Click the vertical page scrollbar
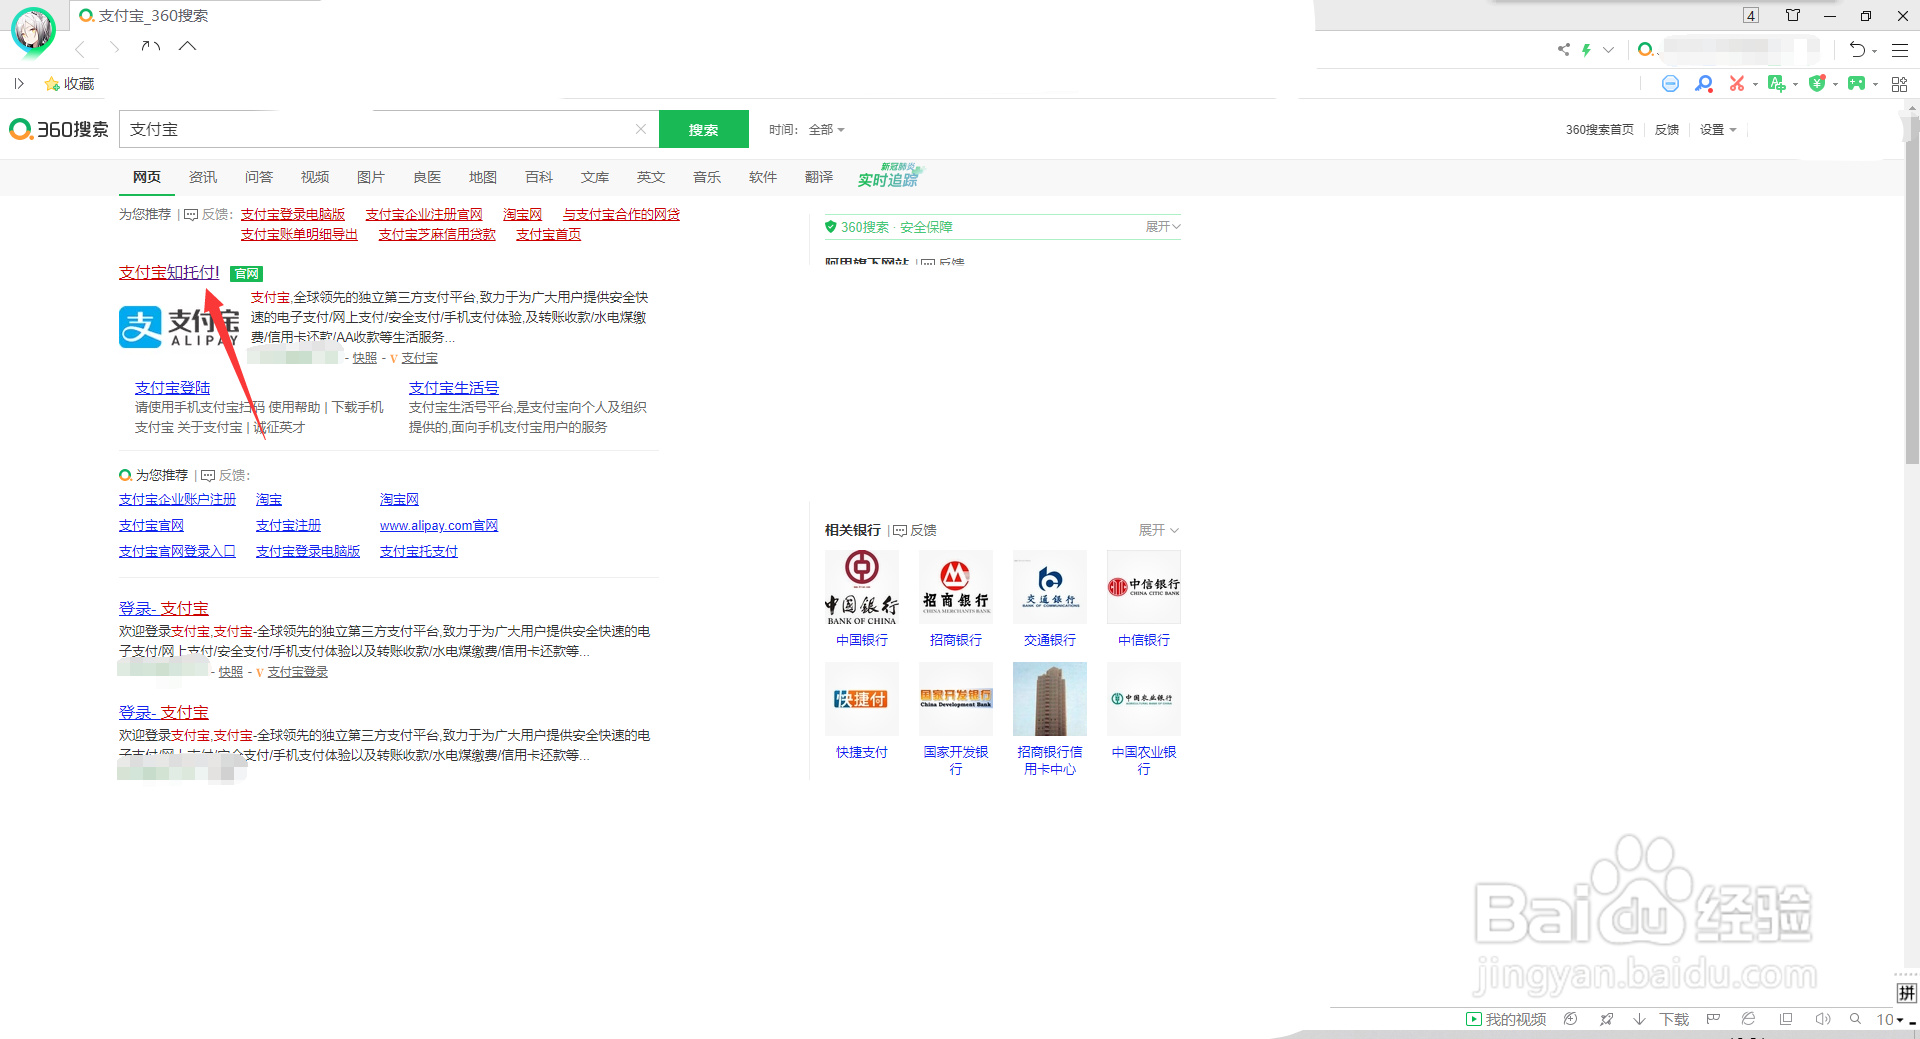Viewport: 1920px width, 1039px height. click(1911, 288)
